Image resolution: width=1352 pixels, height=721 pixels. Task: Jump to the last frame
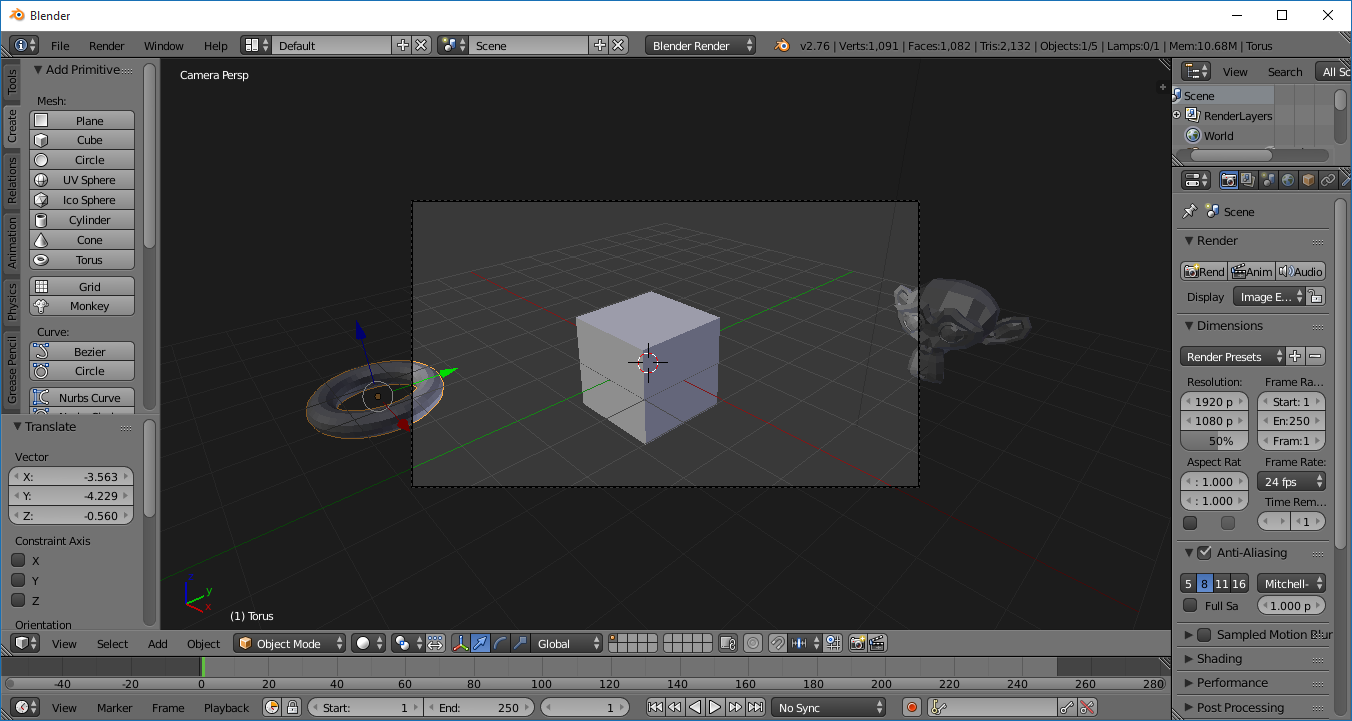(x=755, y=707)
